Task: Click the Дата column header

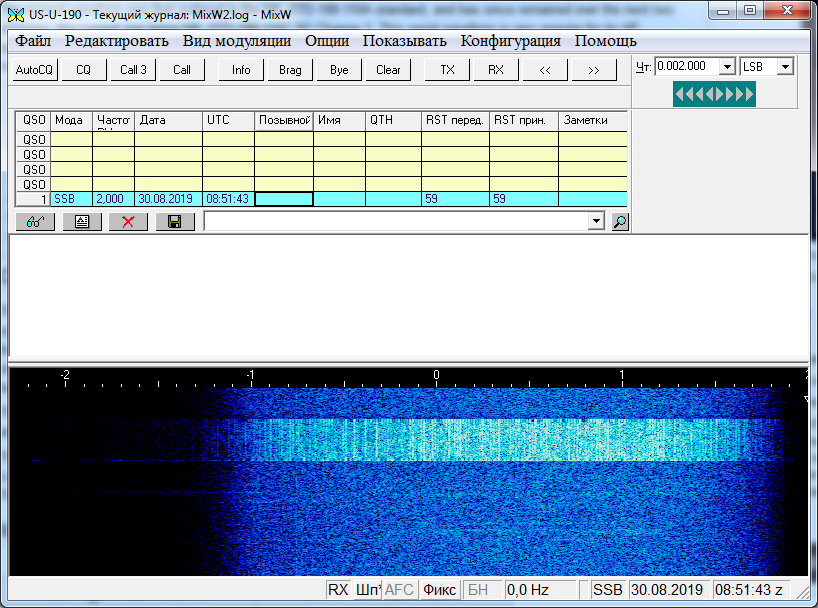Action: pos(169,120)
